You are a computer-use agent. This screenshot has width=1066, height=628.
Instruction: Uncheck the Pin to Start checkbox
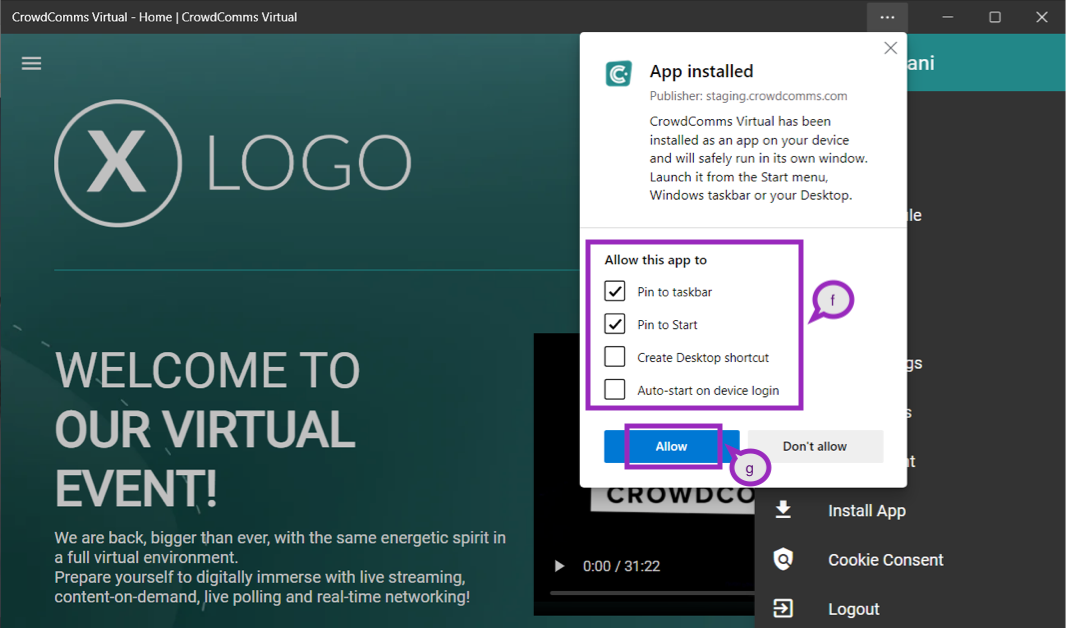[615, 325]
